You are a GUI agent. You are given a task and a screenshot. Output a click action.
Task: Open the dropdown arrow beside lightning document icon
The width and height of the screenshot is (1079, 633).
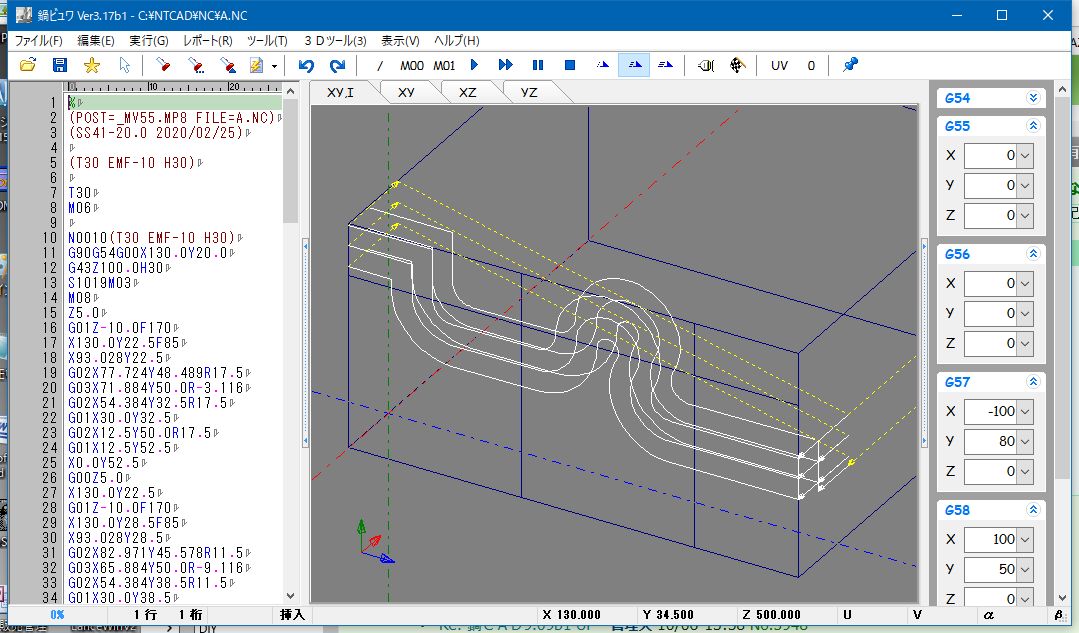pos(274,66)
